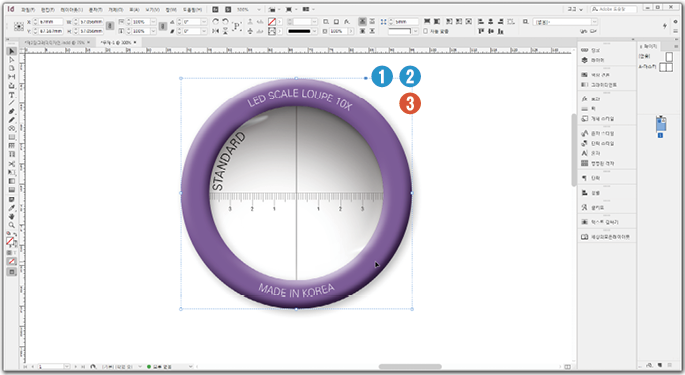Select the Pencil tool

pyautogui.click(x=12, y=120)
